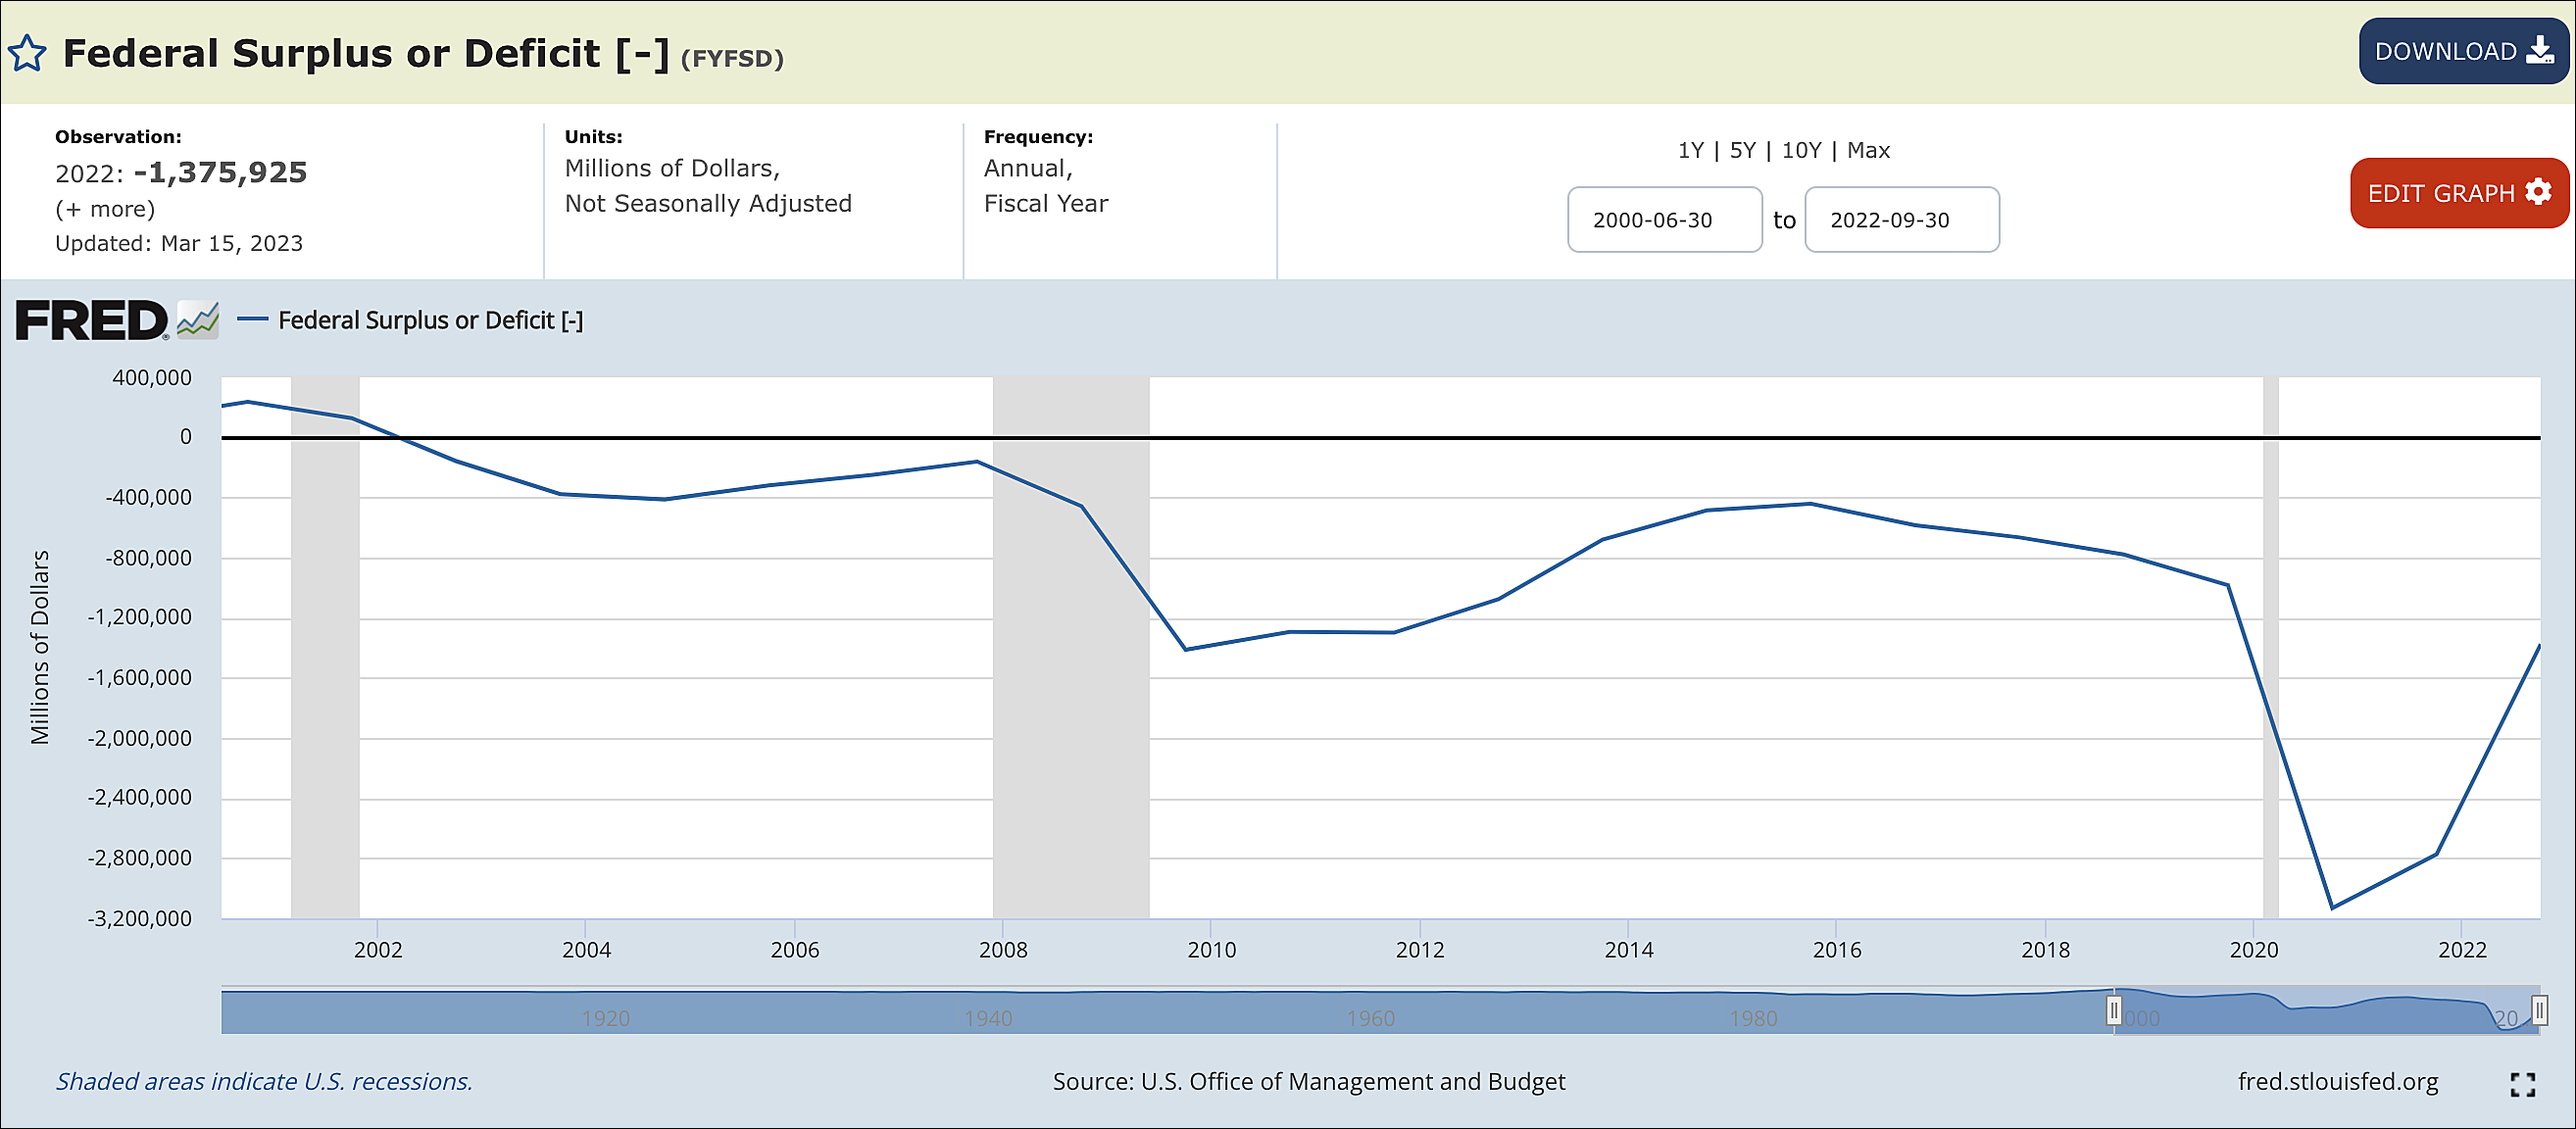Select the 1Y time range
The height and width of the screenshot is (1129, 2576).
point(1690,150)
